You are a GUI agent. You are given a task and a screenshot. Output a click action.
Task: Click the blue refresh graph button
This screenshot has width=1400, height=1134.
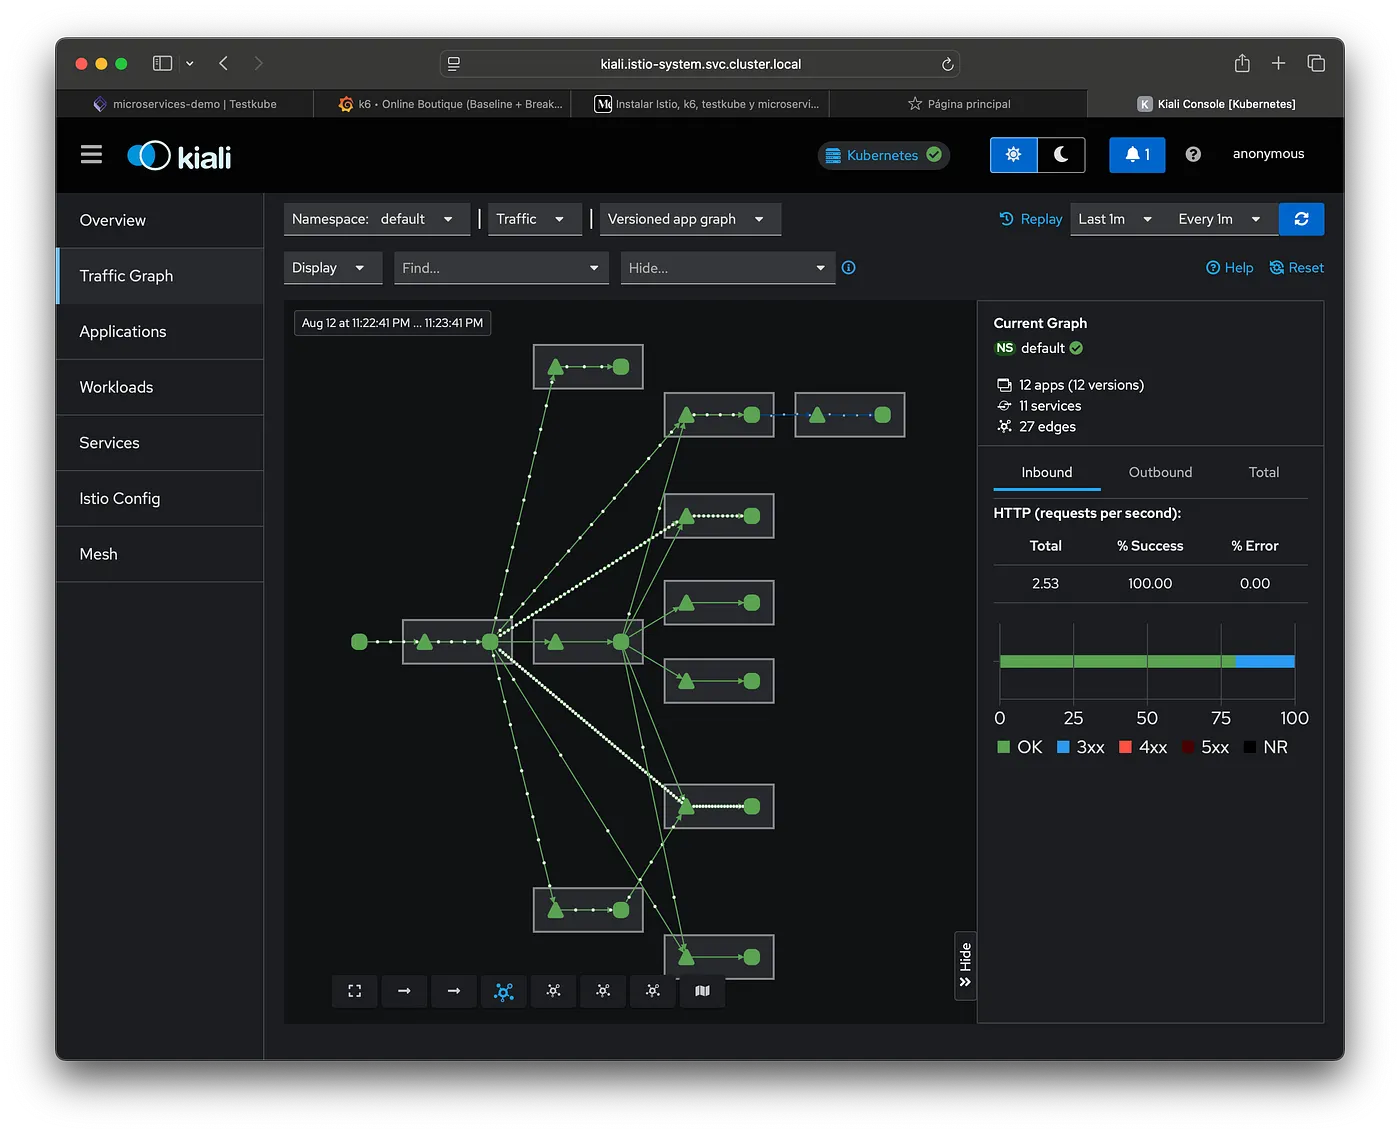(x=1301, y=219)
